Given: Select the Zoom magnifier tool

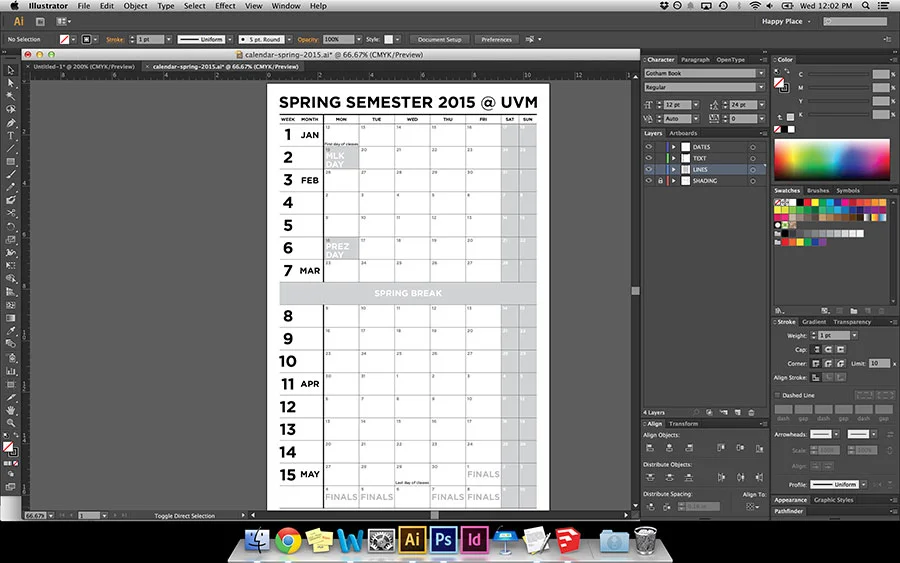Looking at the screenshot, I should point(10,424).
